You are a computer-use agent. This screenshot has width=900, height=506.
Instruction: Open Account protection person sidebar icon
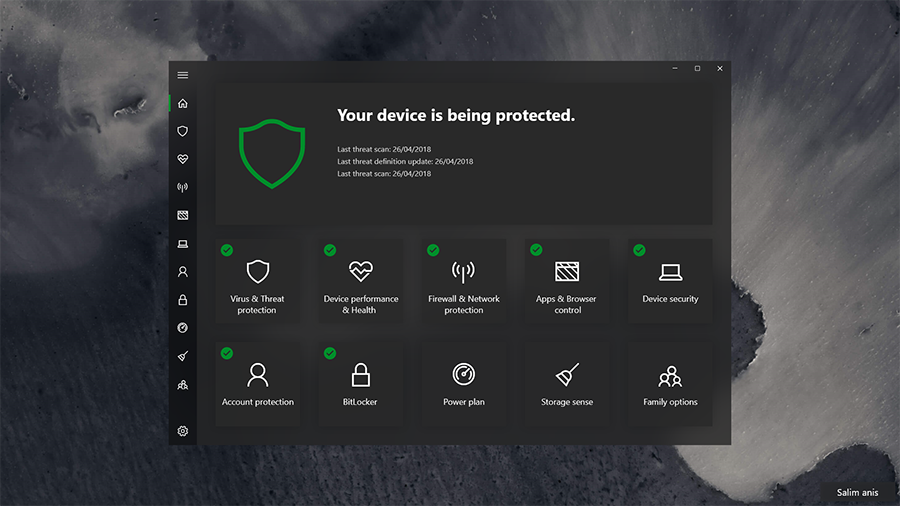coord(183,272)
